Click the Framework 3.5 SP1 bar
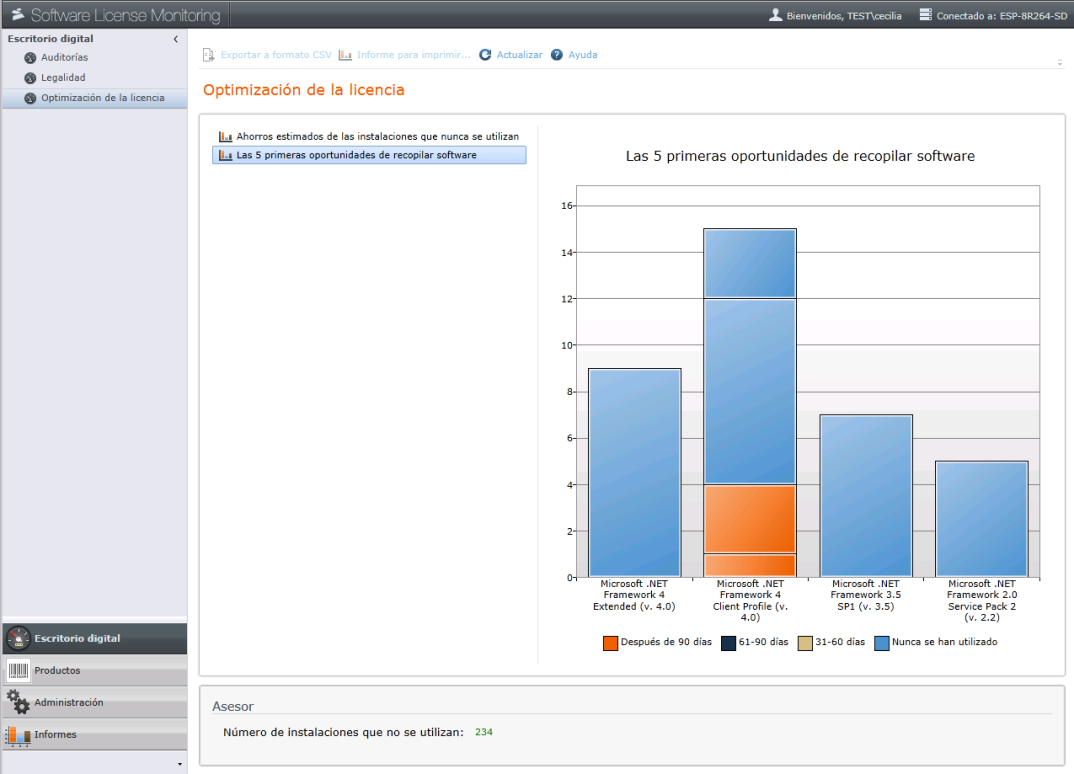The height and width of the screenshot is (774, 1074). click(866, 496)
